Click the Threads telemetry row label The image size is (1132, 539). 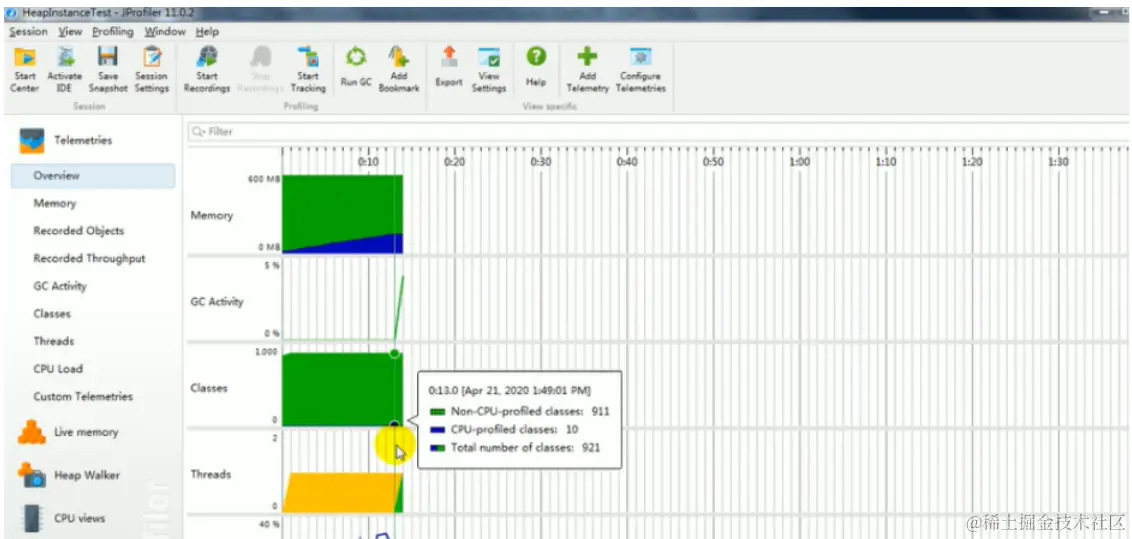click(211, 474)
